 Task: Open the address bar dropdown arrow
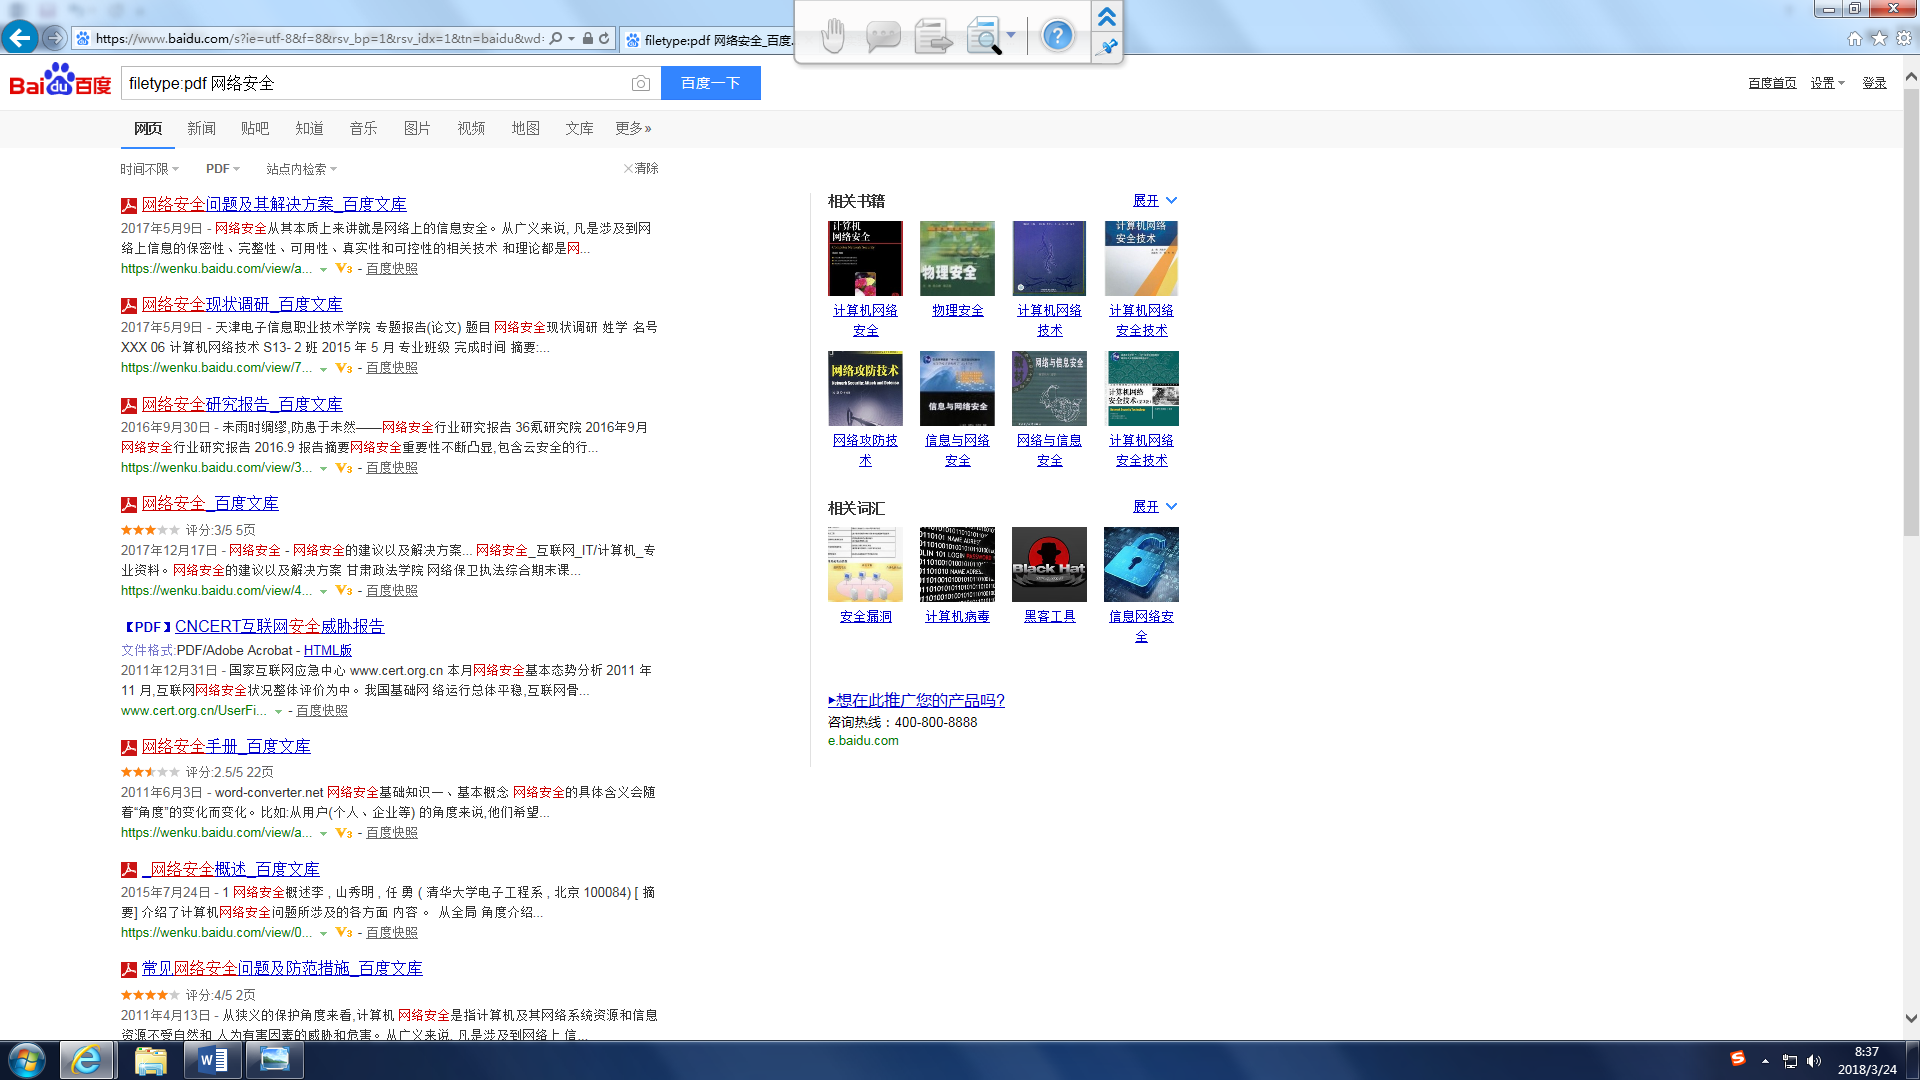coord(572,39)
